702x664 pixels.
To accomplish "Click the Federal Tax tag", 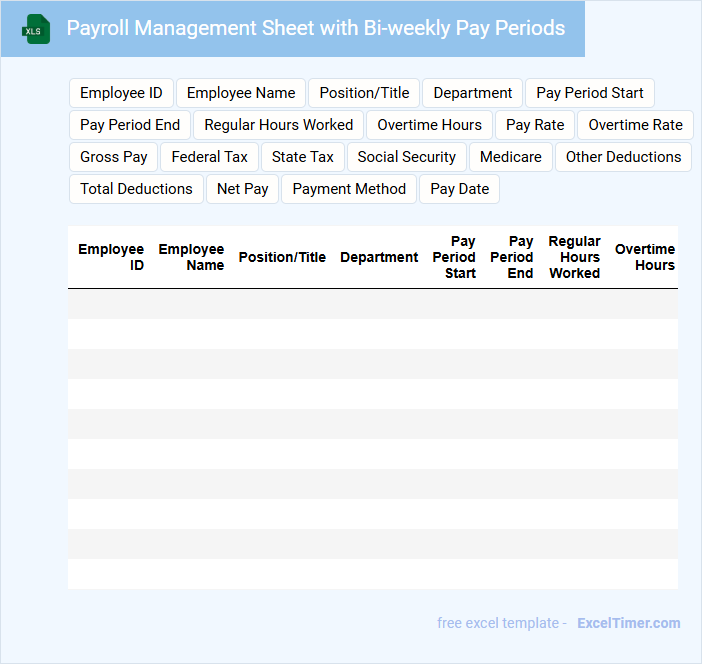I will click(x=210, y=157).
